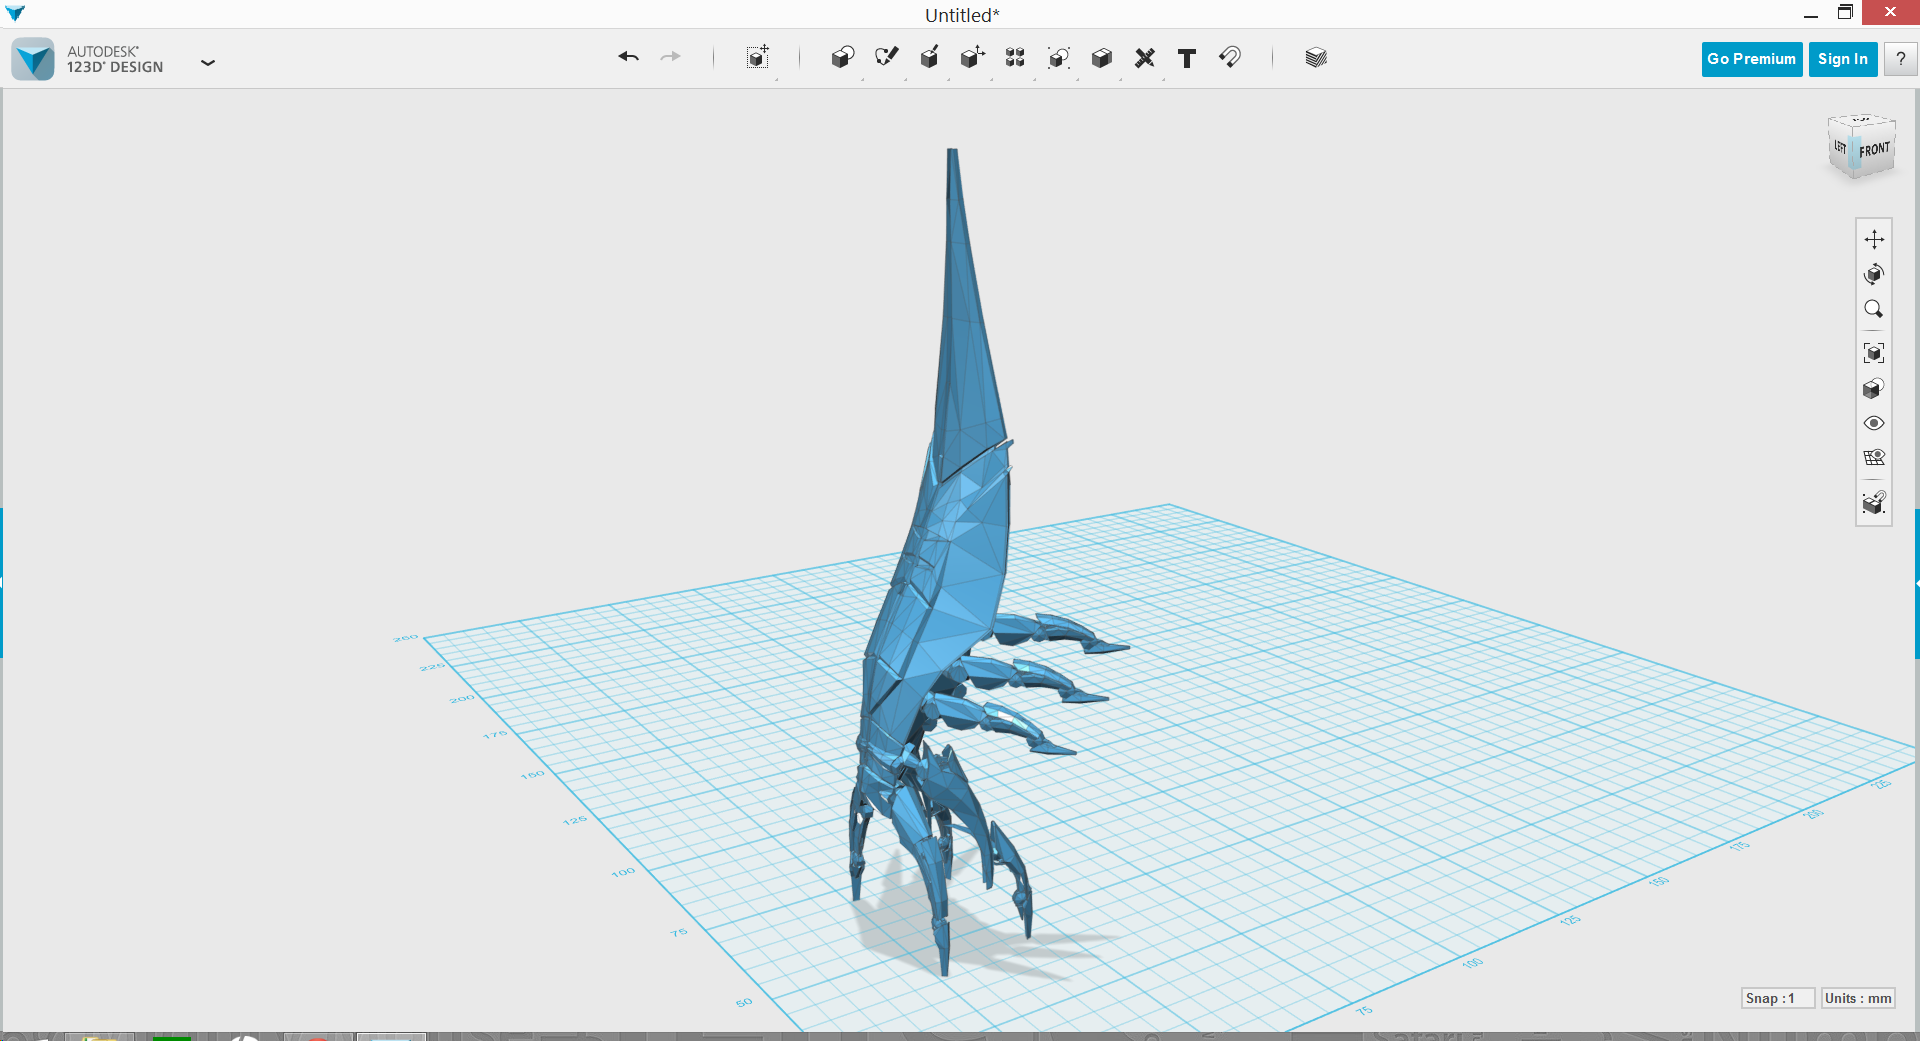Select the LEFT face of view cube

[1840, 147]
